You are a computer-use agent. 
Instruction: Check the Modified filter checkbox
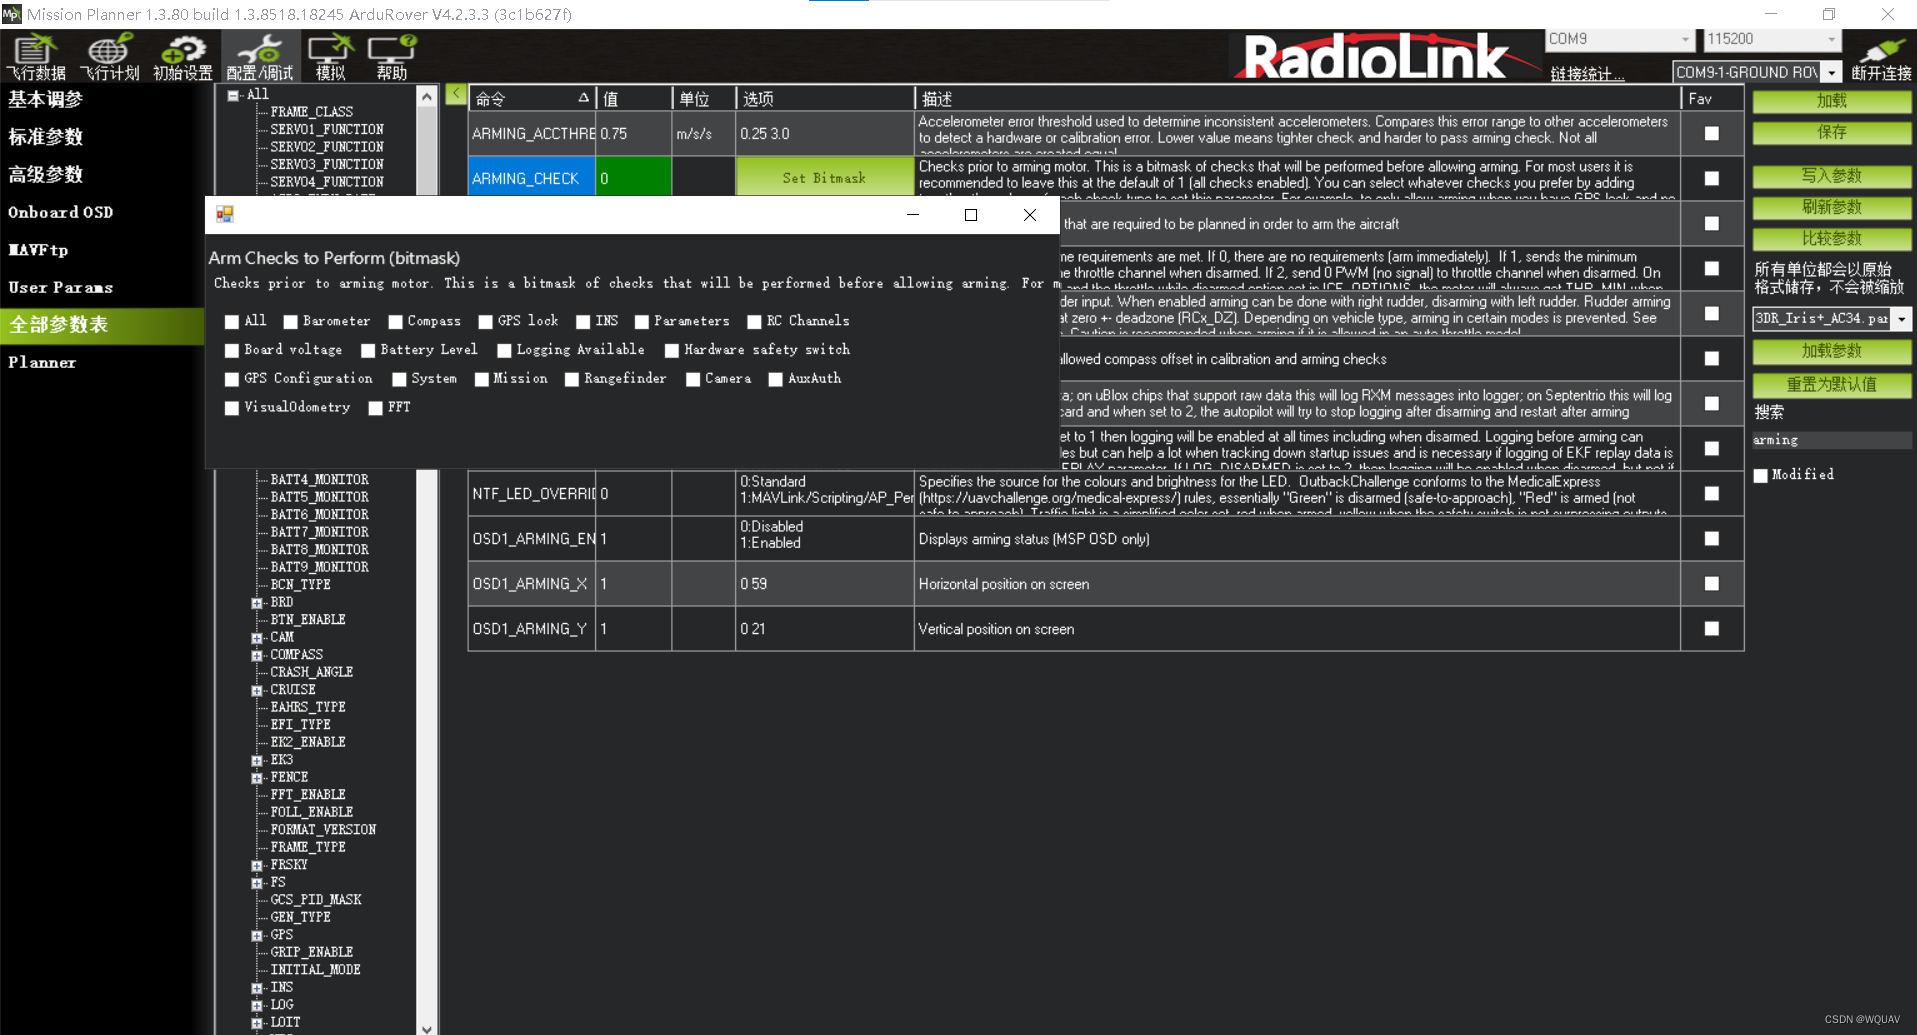coord(1761,476)
